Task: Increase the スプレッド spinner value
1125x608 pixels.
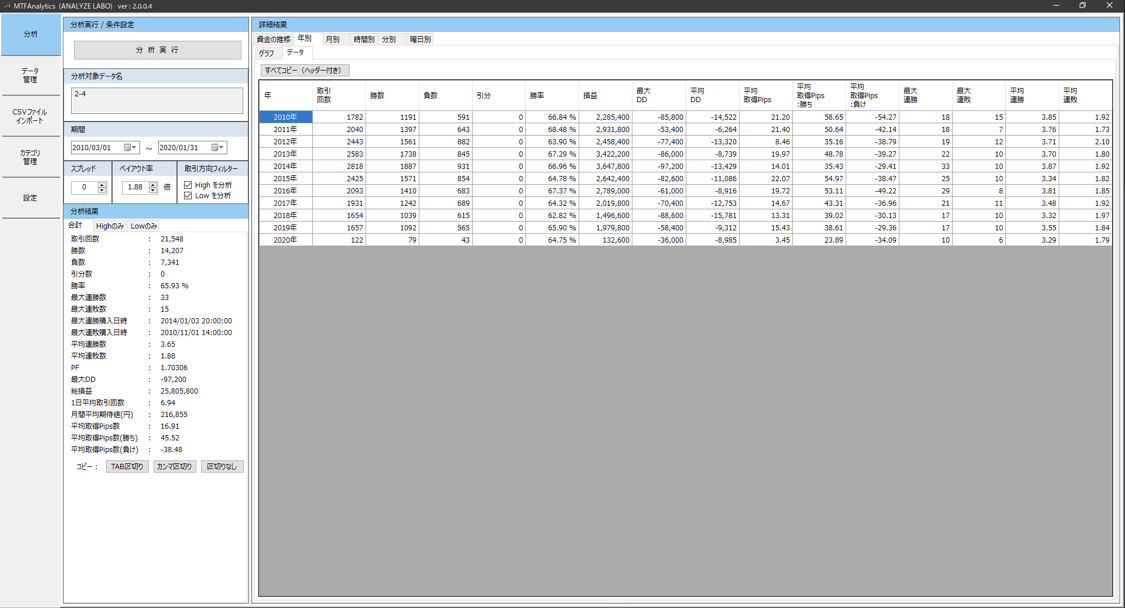Action: [102, 184]
